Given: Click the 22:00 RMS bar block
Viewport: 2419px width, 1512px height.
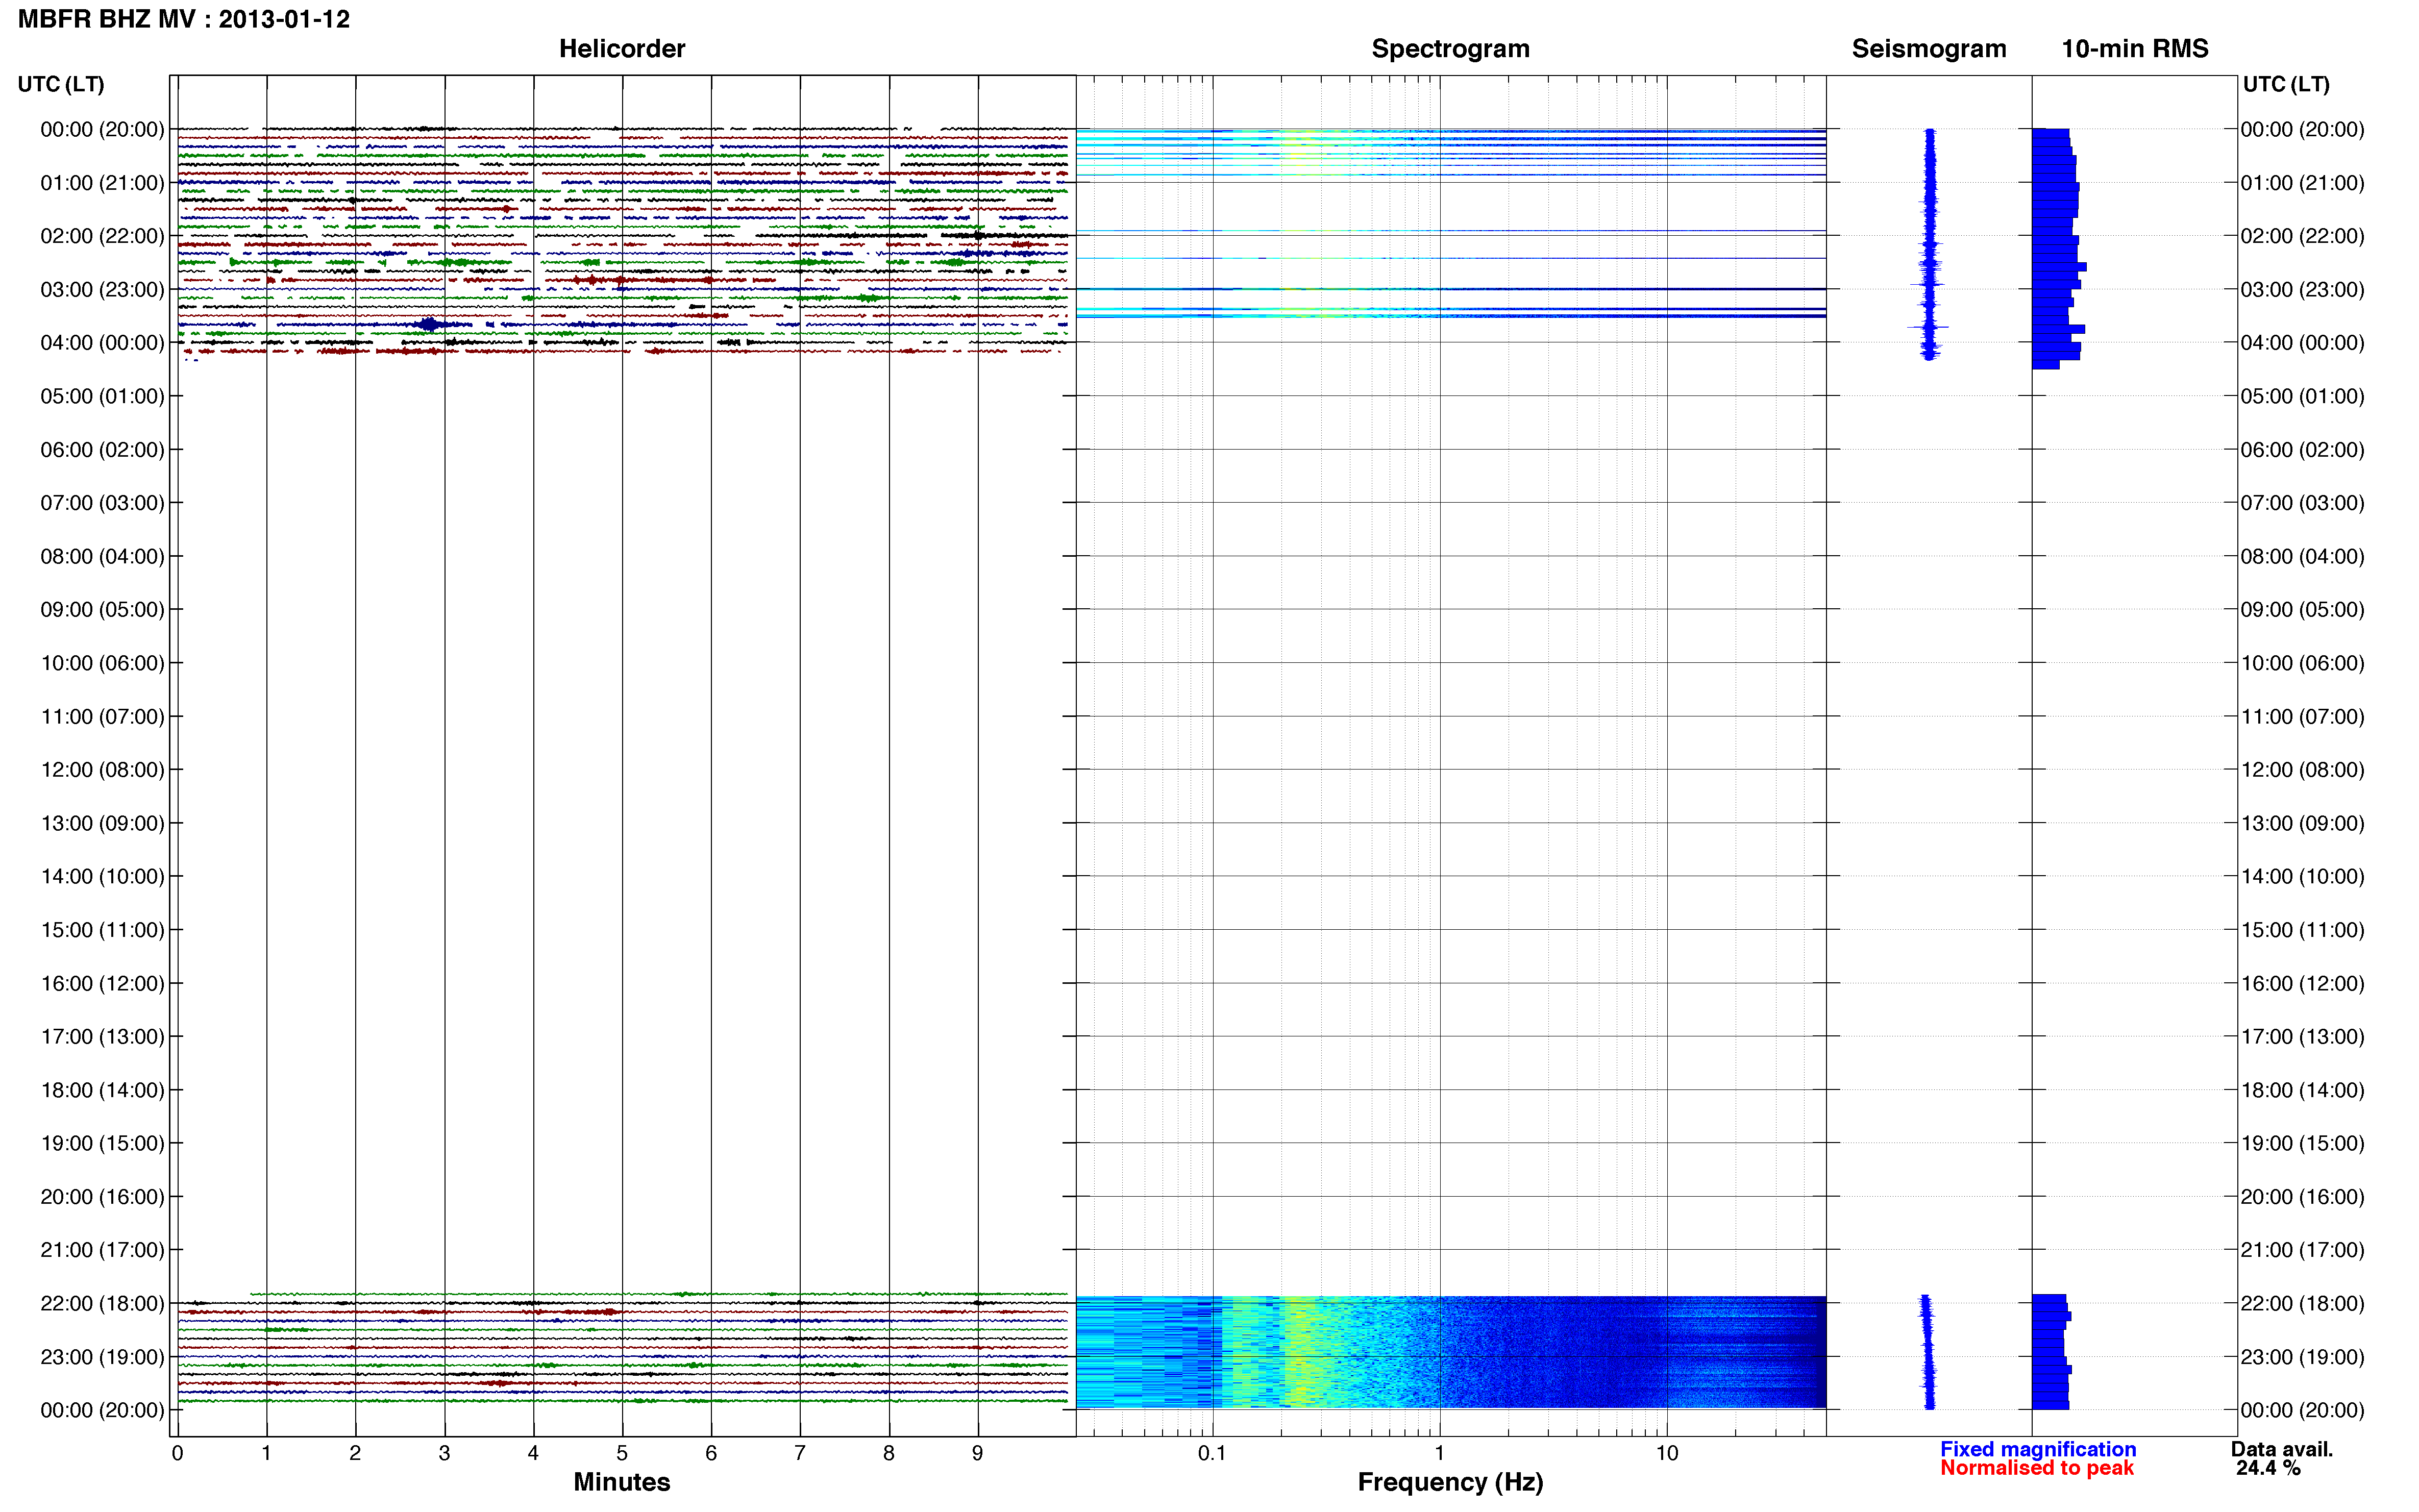Looking at the screenshot, I should pos(2051,1352).
